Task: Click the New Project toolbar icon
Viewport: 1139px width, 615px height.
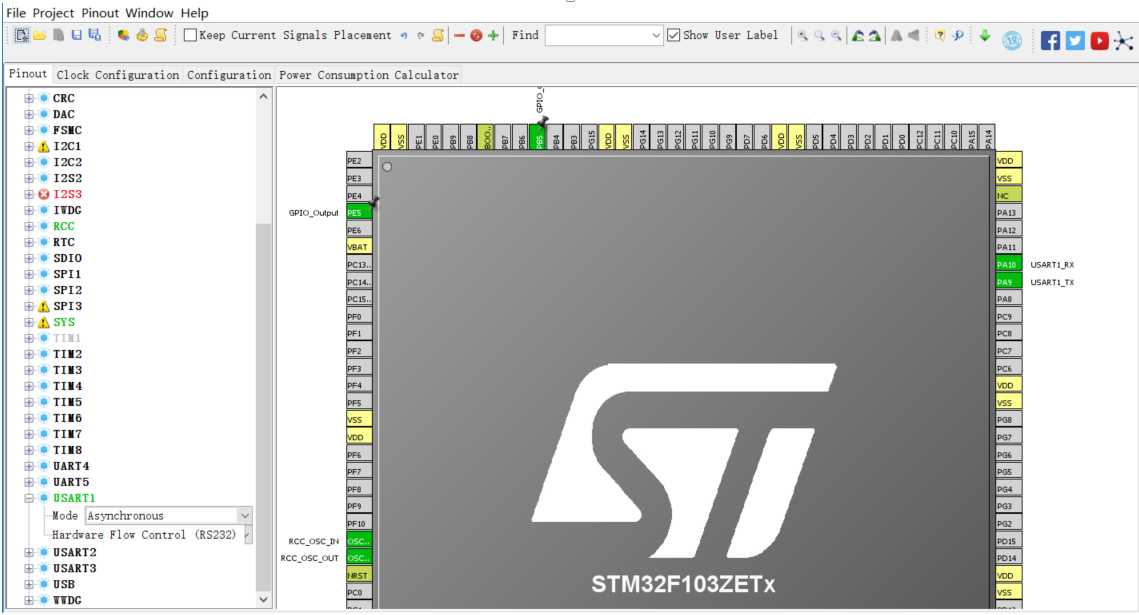Action: coord(22,35)
